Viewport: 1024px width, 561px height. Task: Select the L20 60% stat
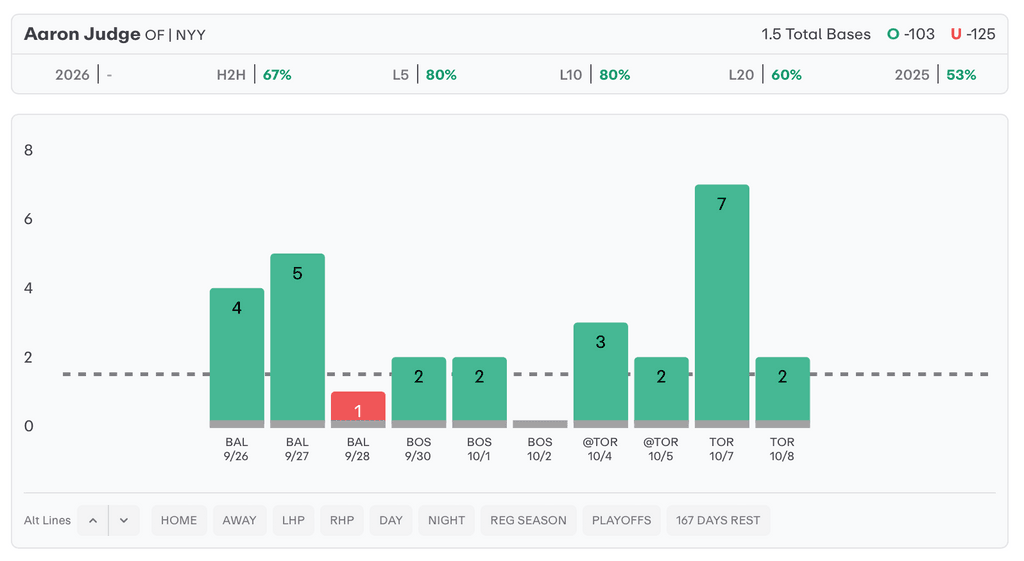(x=765, y=74)
